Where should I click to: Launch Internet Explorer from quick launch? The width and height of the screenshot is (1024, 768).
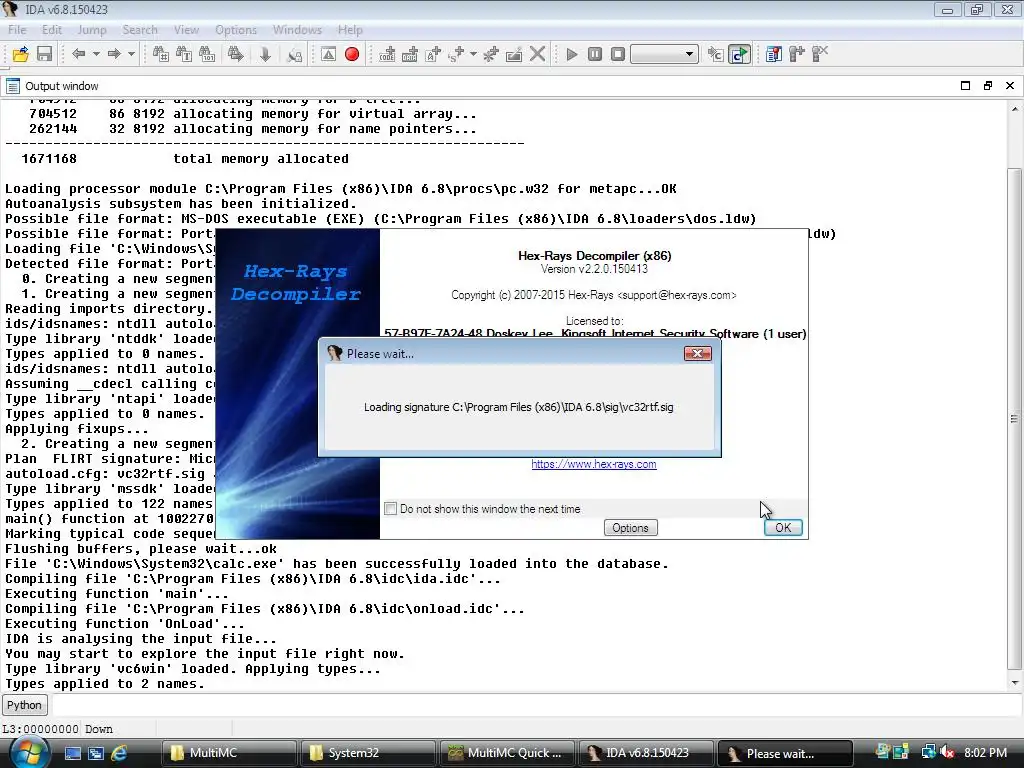point(119,753)
